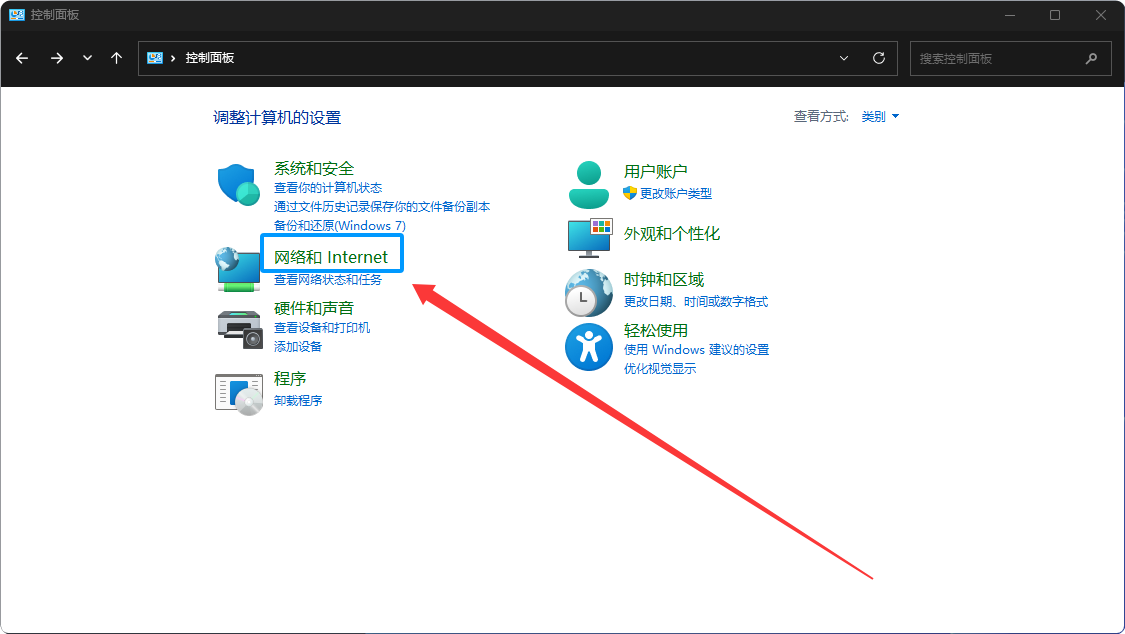Open 外观和个性化 category

click(x=672, y=234)
